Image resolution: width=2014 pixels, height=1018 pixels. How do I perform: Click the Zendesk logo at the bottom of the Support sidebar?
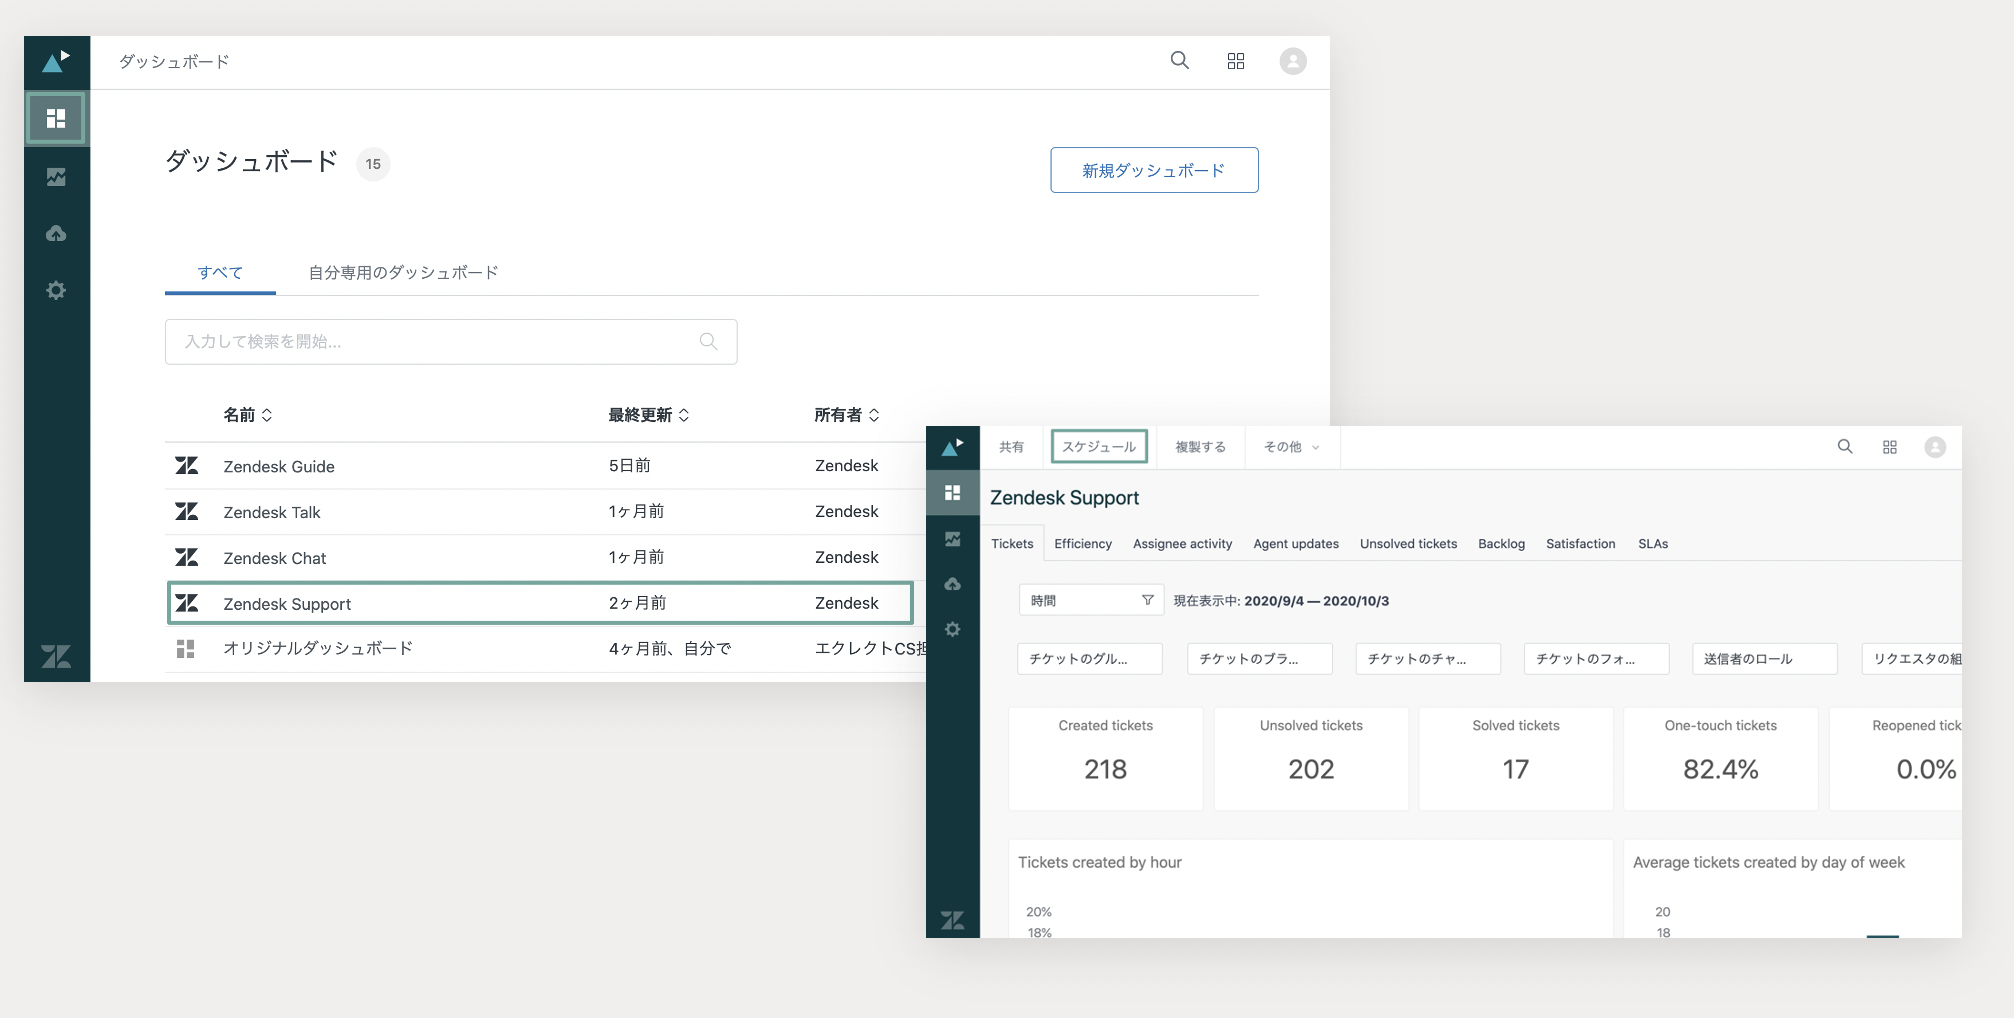point(953,920)
